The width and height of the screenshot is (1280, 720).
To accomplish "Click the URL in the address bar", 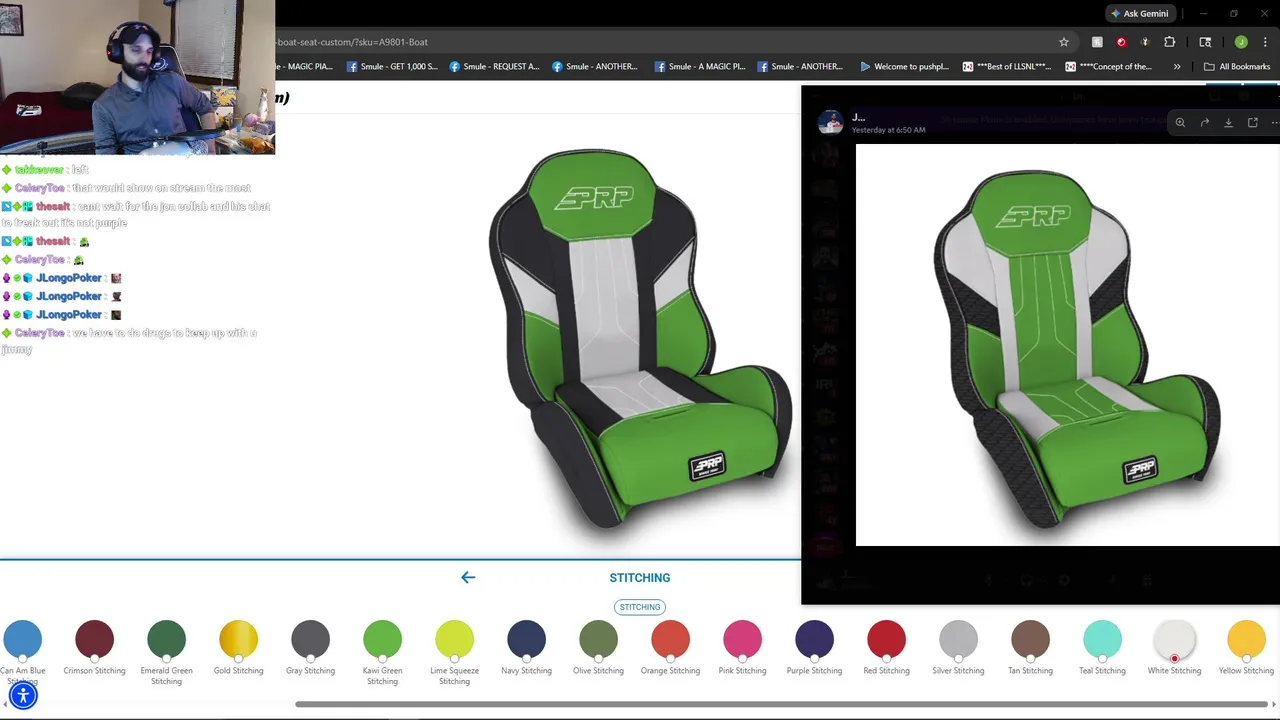I will [352, 42].
